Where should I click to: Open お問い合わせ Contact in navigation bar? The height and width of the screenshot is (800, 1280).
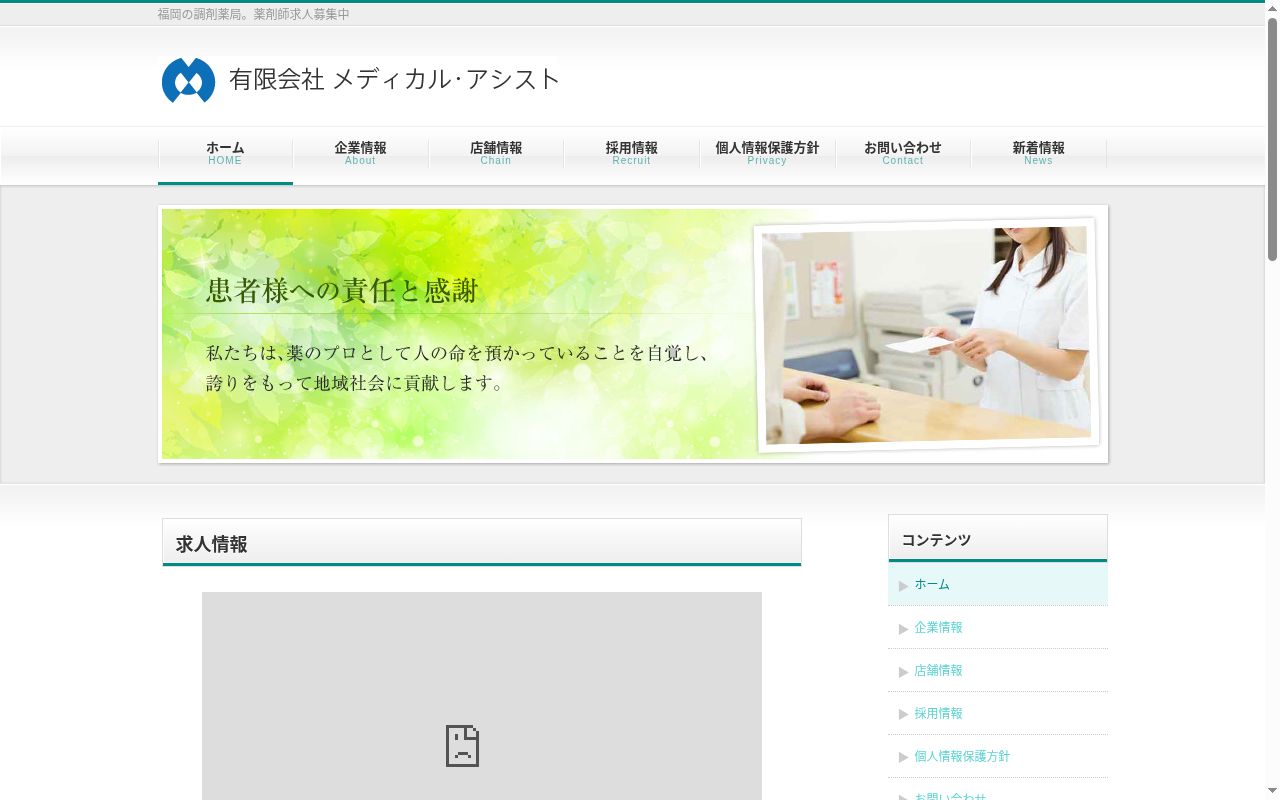point(903,155)
